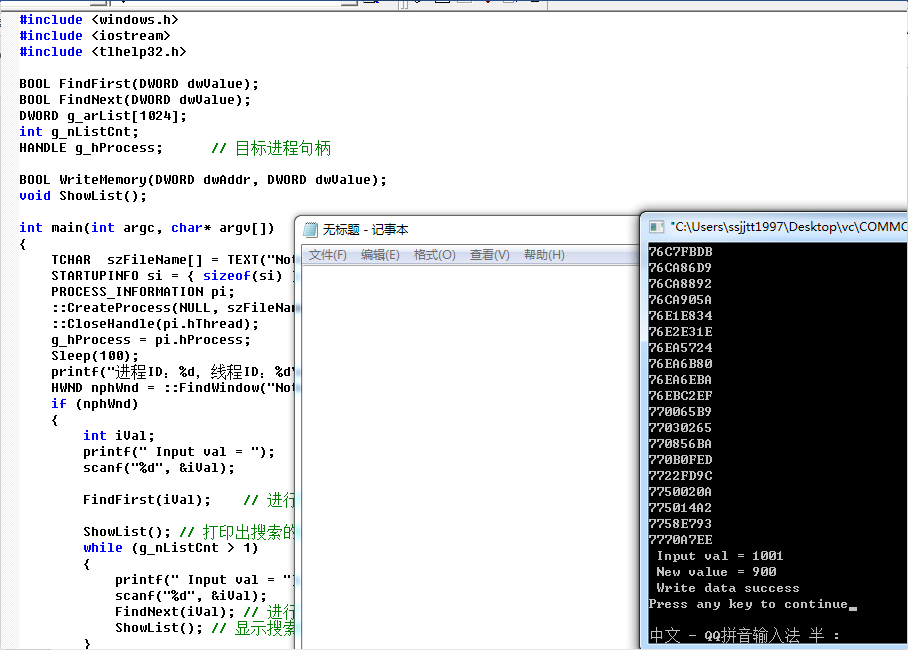
Task: Click the FindNext(iVal); call line
Action: [174, 612]
